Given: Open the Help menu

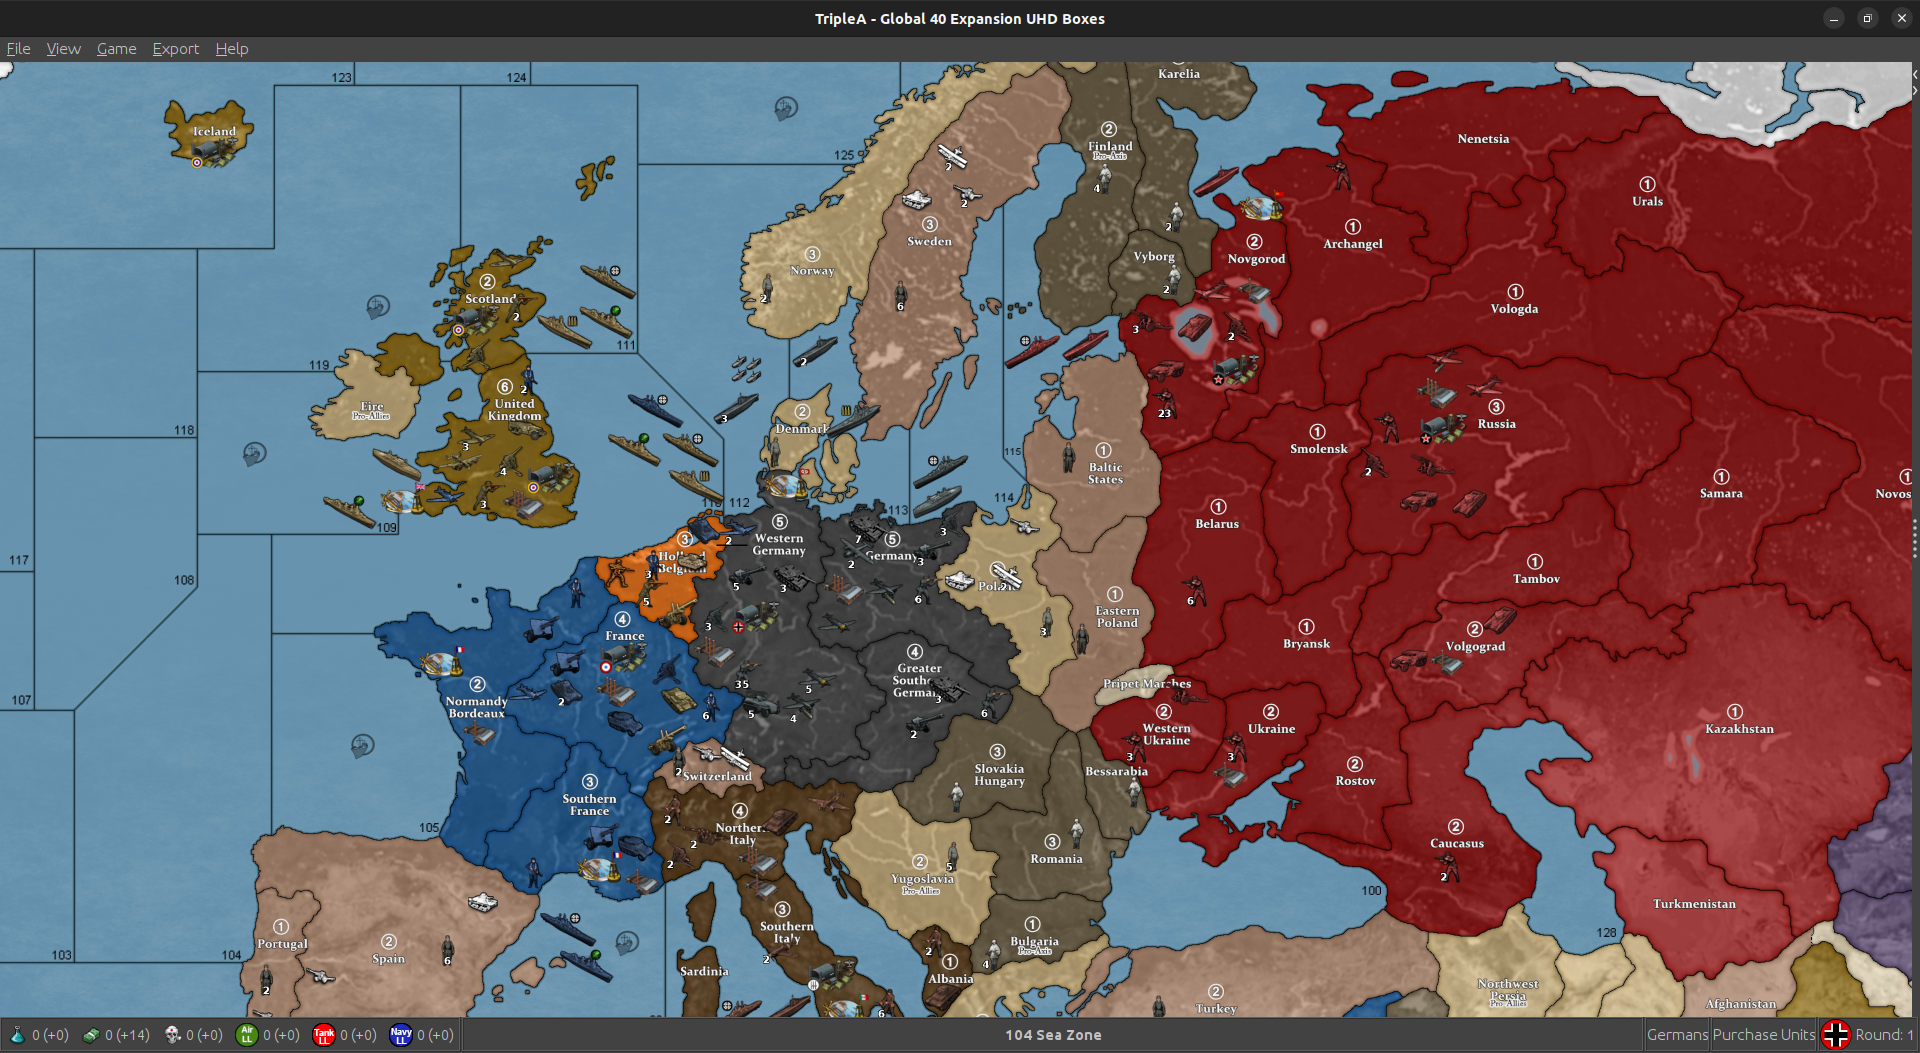Looking at the screenshot, I should pyautogui.click(x=231, y=49).
